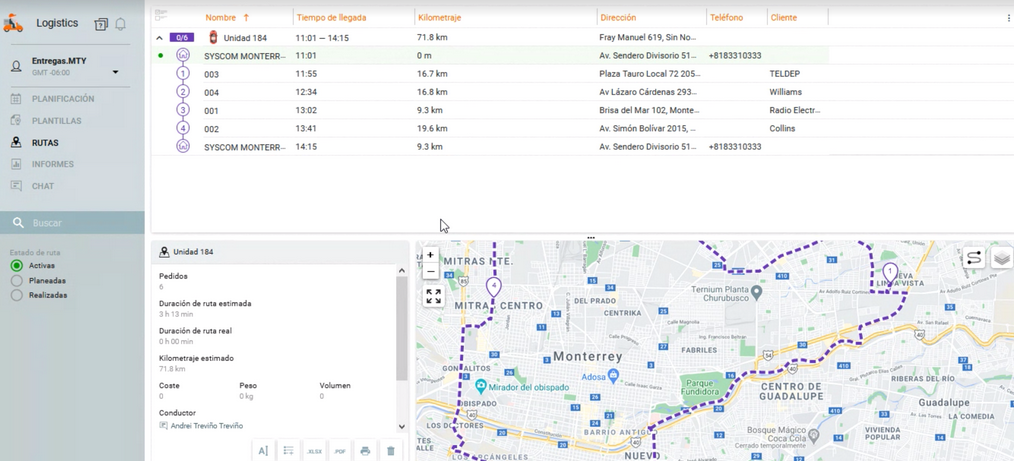The width and height of the screenshot is (1014, 461).
Task: Open the table options kebab menu
Action: [x=1008, y=18]
